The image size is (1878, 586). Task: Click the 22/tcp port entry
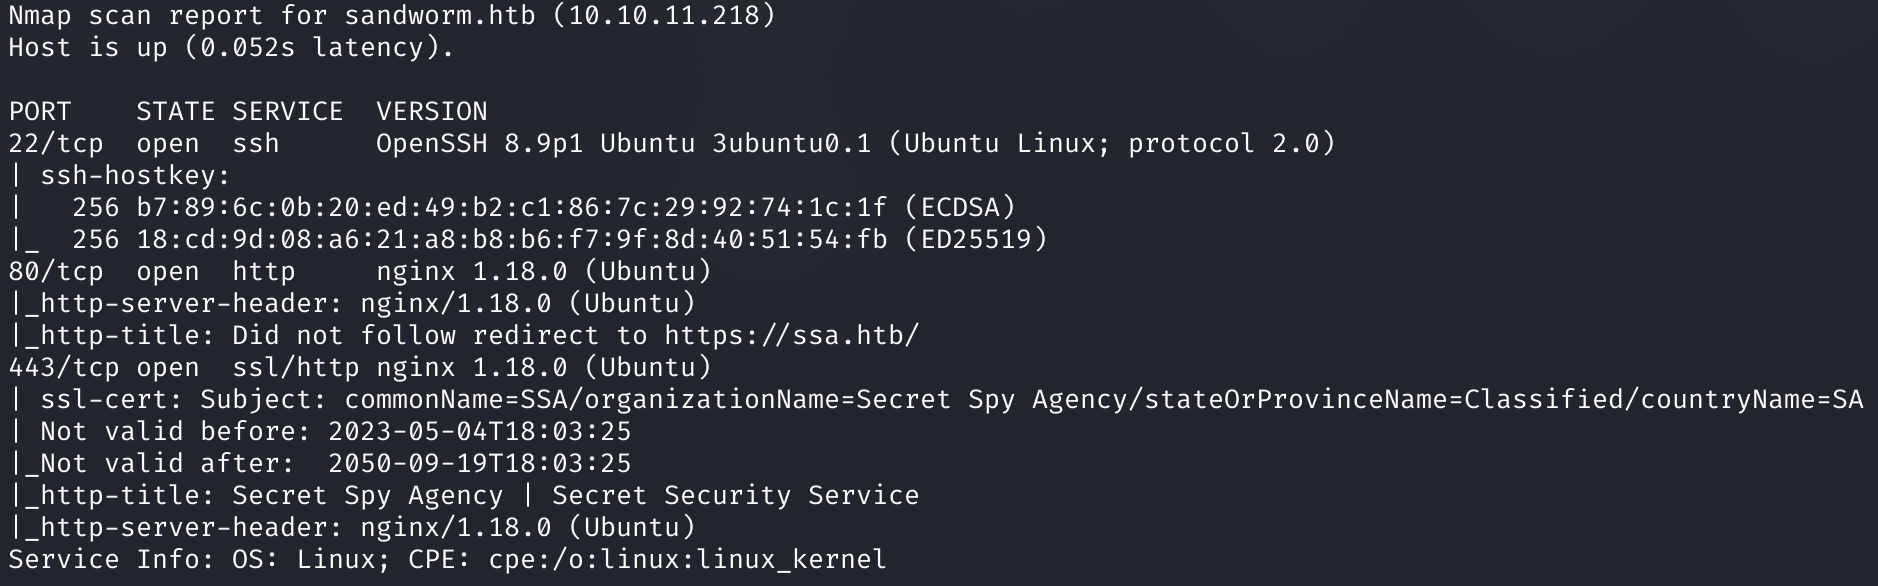pos(56,143)
